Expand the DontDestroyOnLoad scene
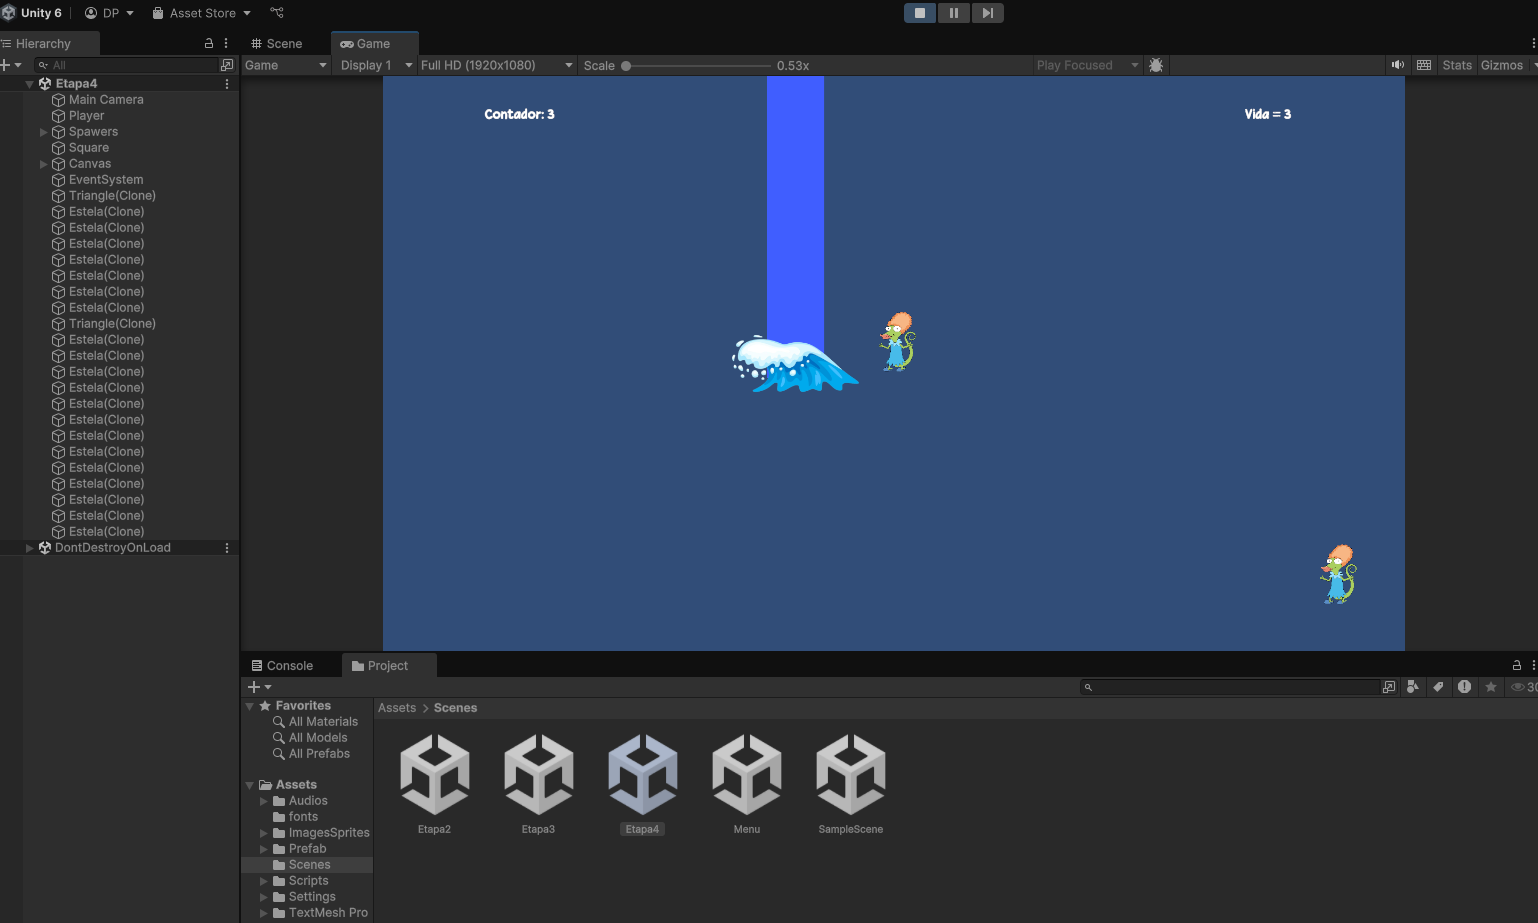 pos(29,548)
